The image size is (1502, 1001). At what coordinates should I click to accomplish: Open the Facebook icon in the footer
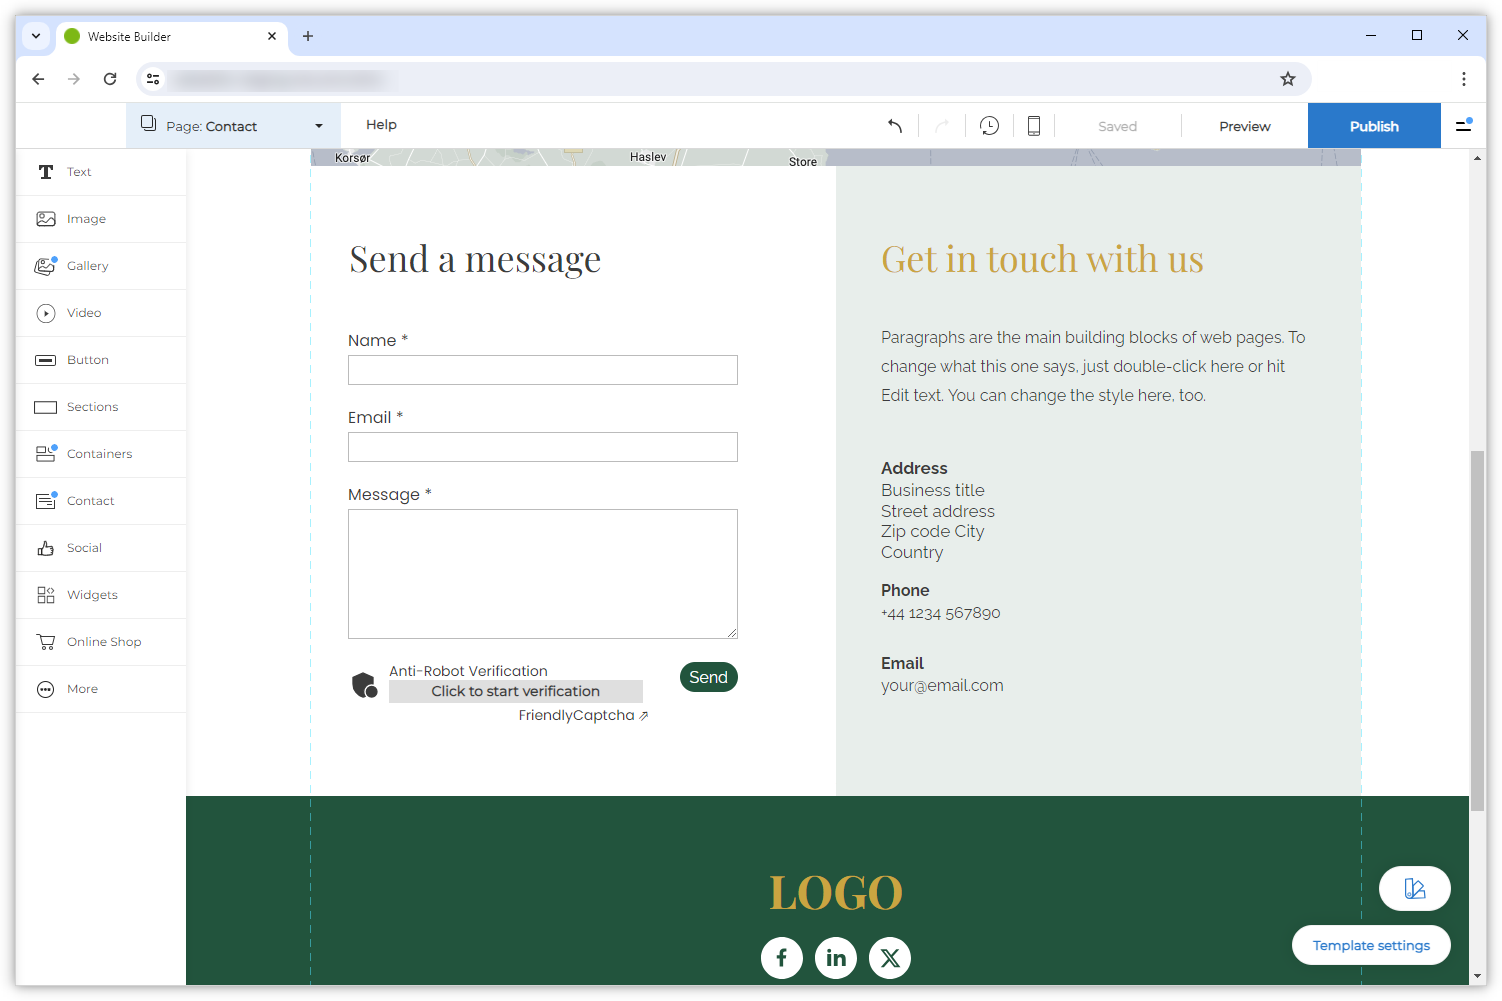[x=782, y=957]
